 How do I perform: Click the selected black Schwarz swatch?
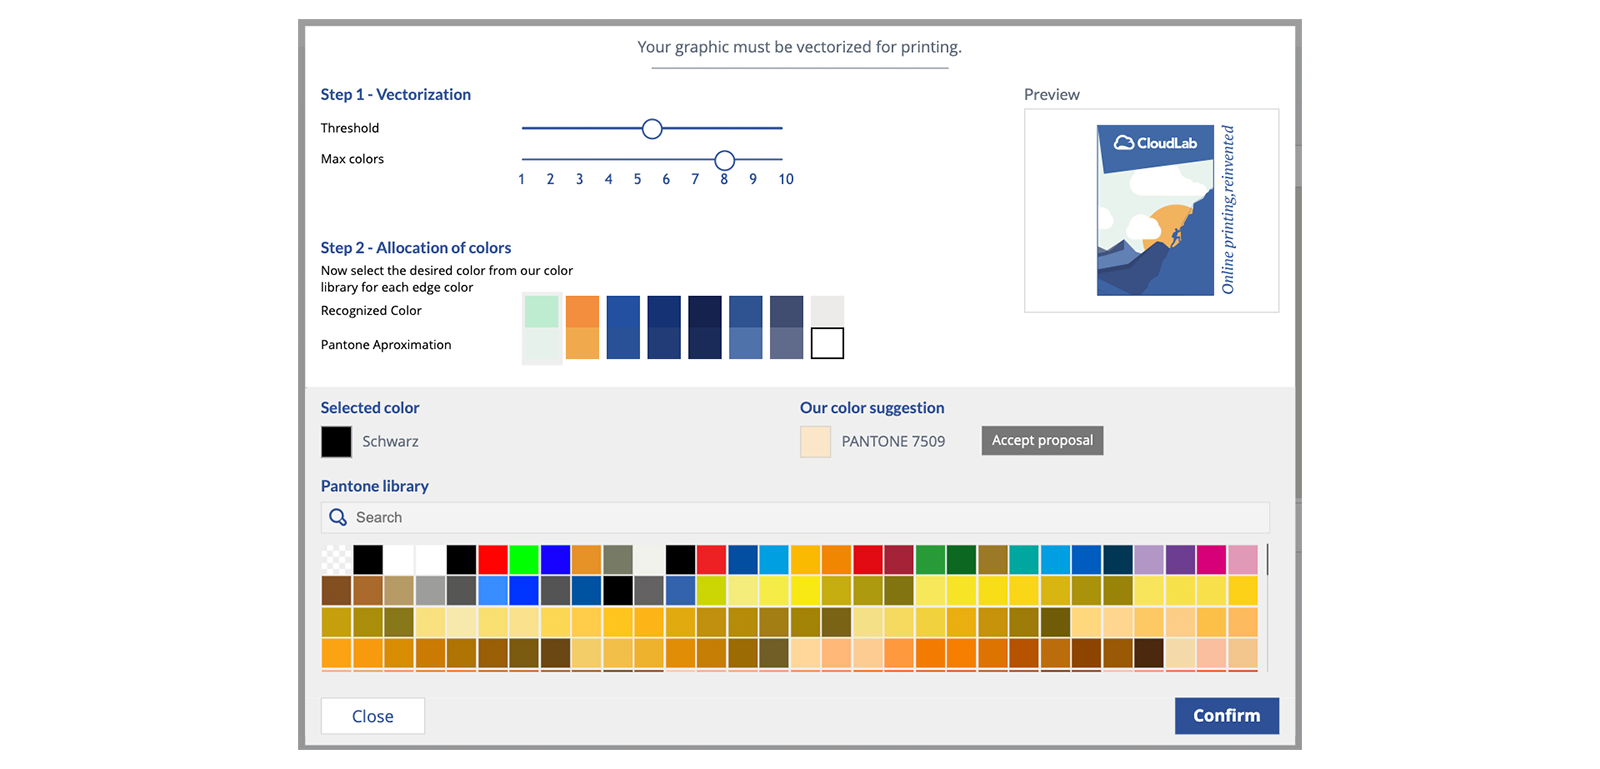pos(336,442)
